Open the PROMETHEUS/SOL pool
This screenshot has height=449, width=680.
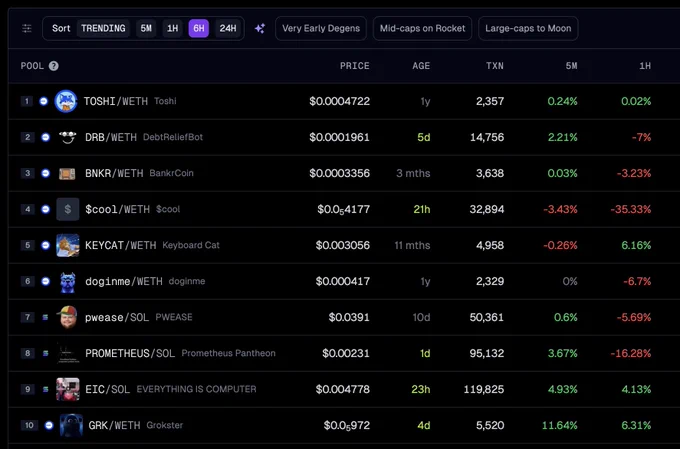pyautogui.click(x=130, y=353)
